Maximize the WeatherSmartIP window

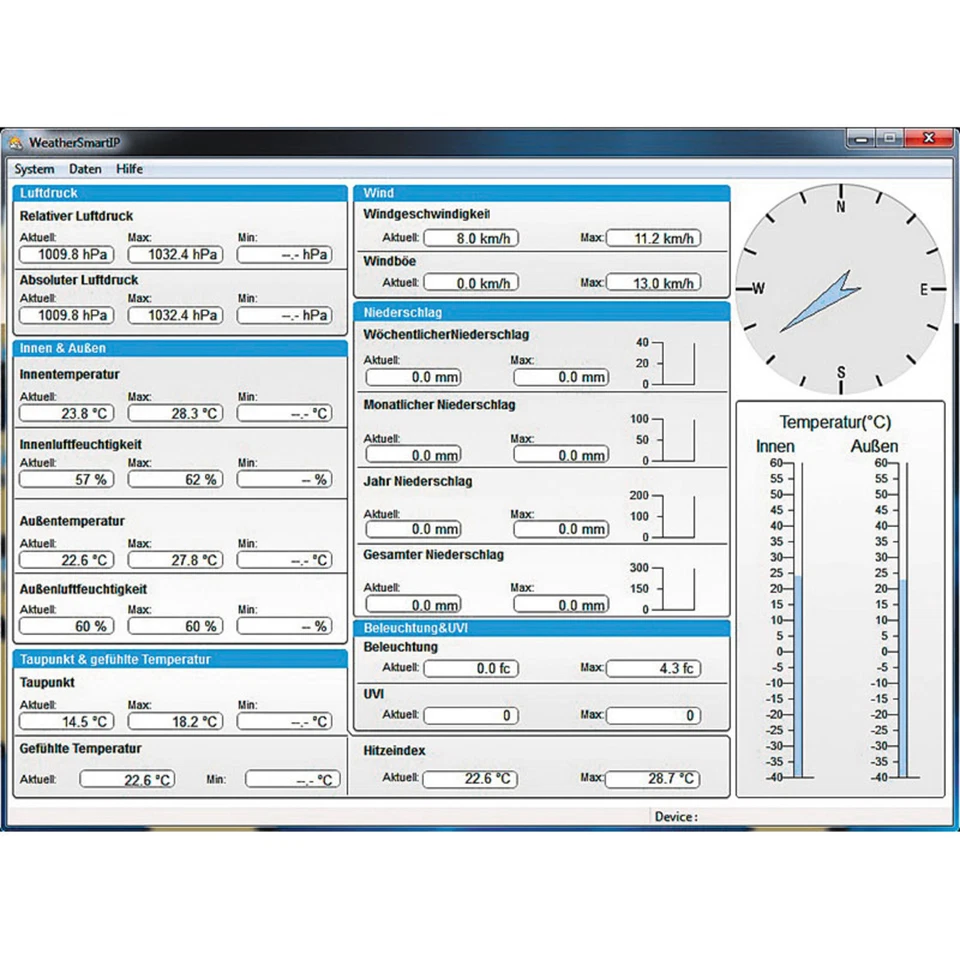coord(888,139)
